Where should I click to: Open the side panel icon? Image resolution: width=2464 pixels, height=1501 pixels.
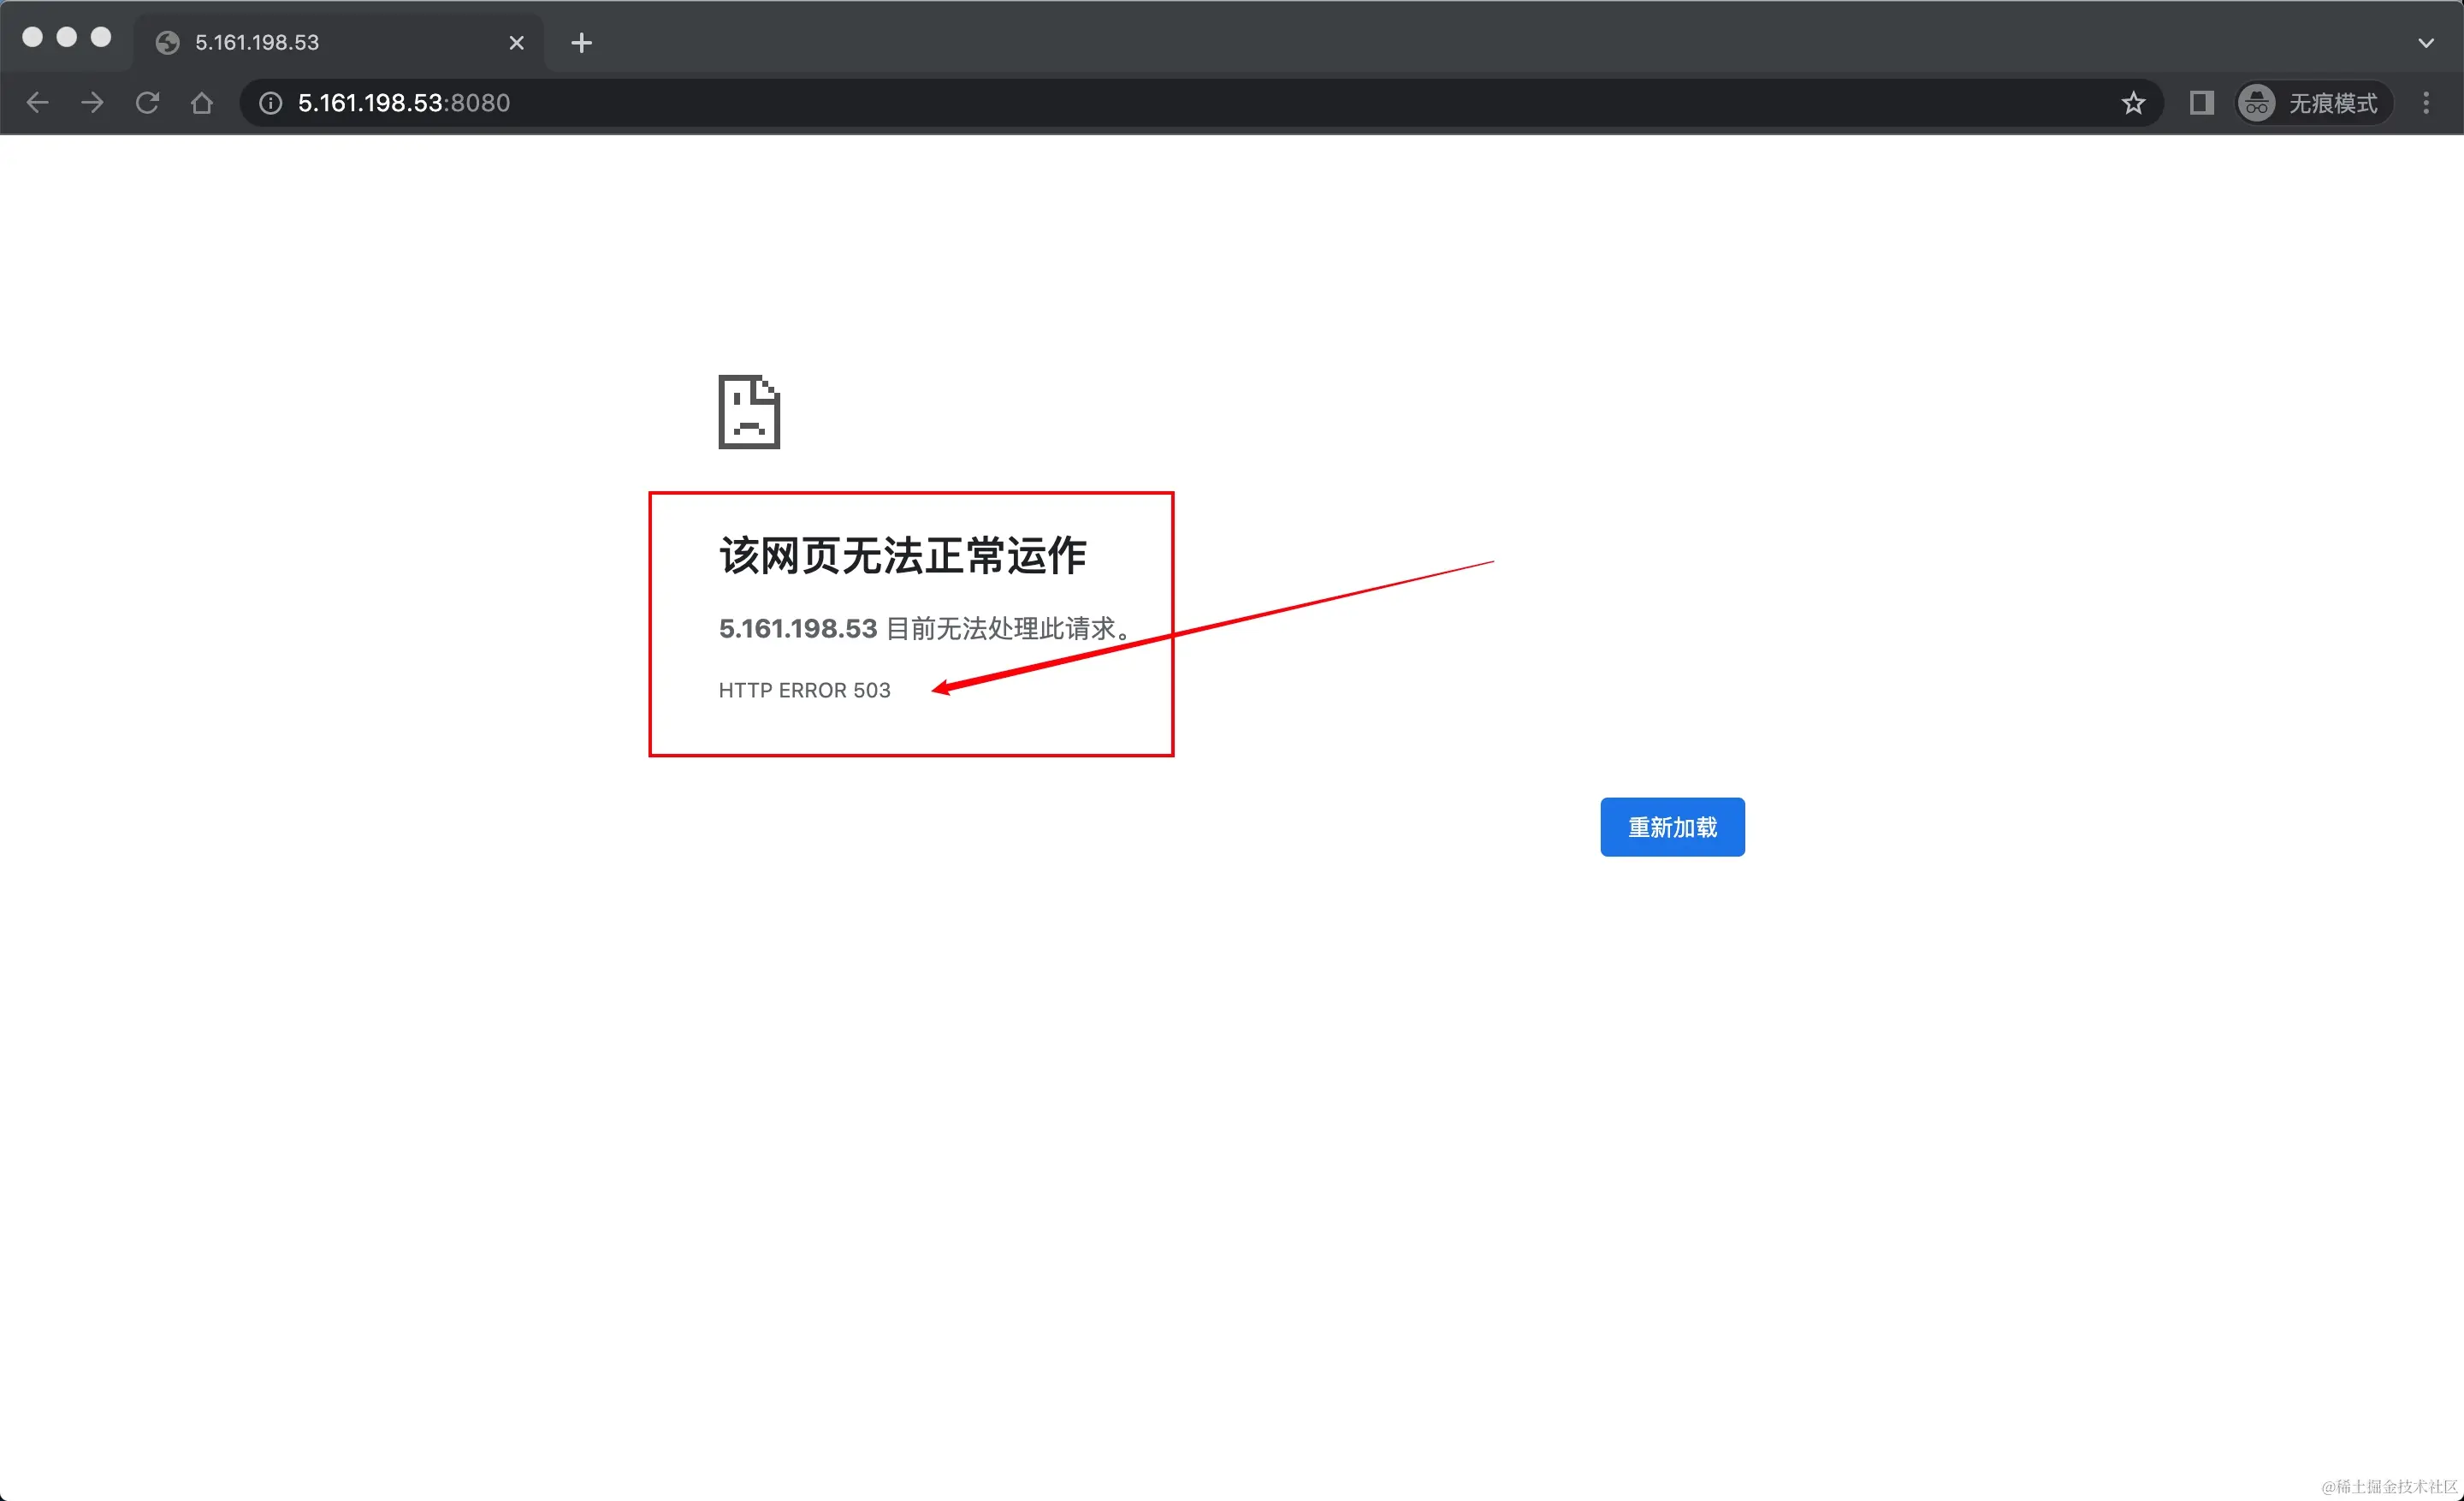tap(2201, 103)
